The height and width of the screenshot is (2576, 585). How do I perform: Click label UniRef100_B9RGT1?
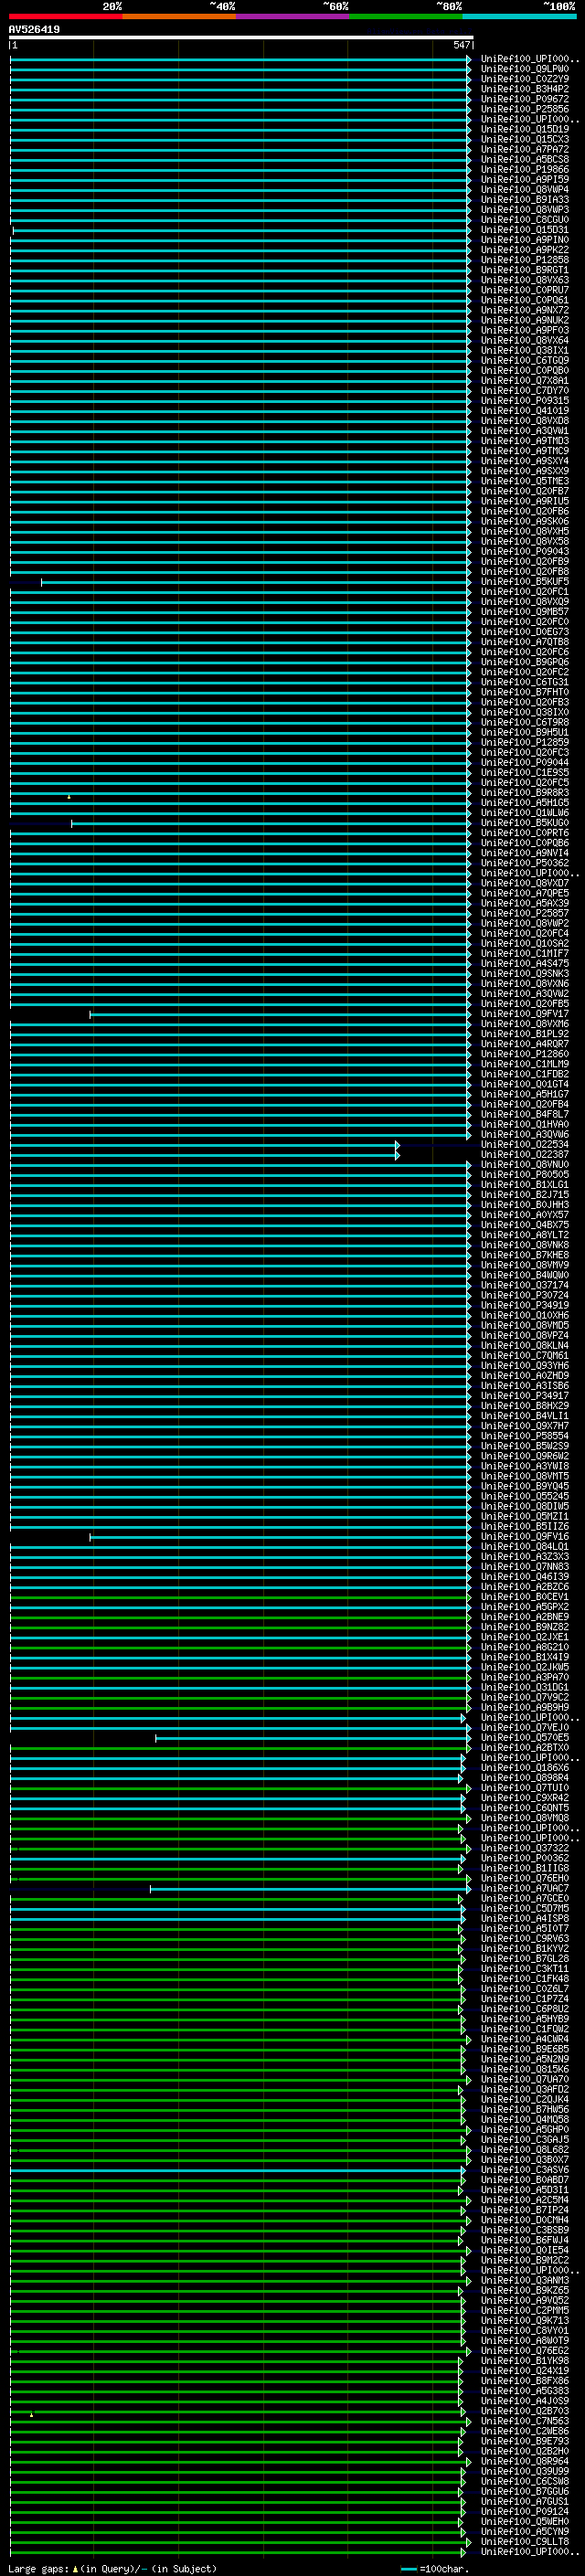(x=524, y=270)
